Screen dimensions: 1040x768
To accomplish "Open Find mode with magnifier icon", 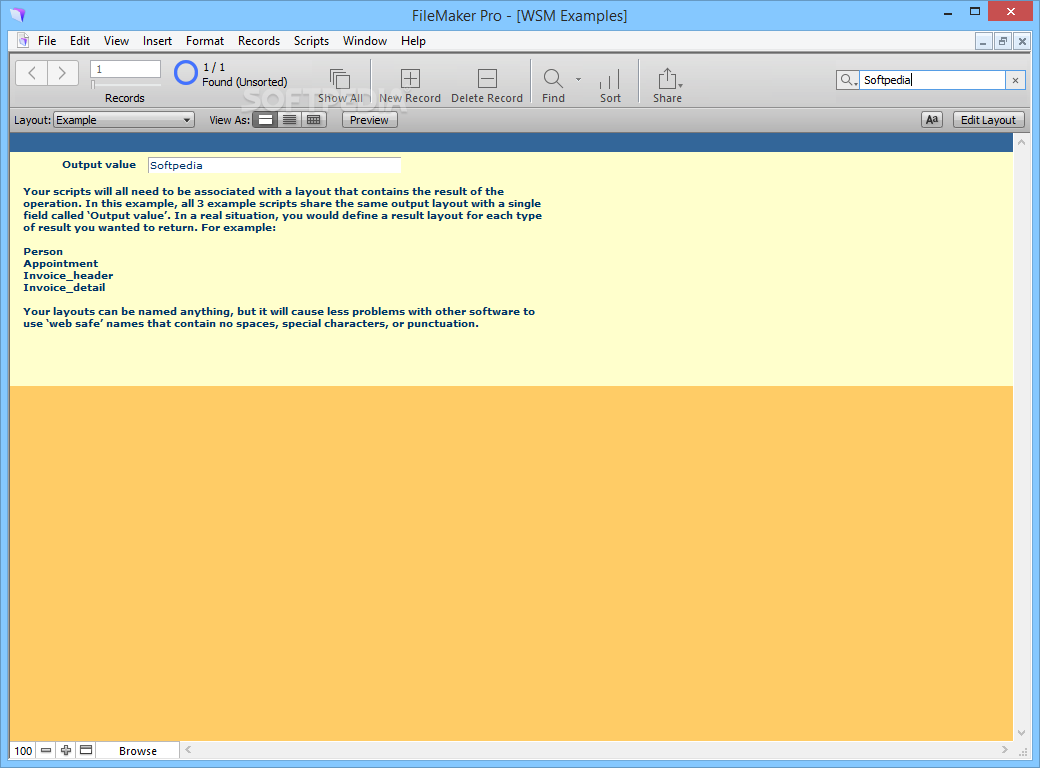I will [x=553, y=79].
